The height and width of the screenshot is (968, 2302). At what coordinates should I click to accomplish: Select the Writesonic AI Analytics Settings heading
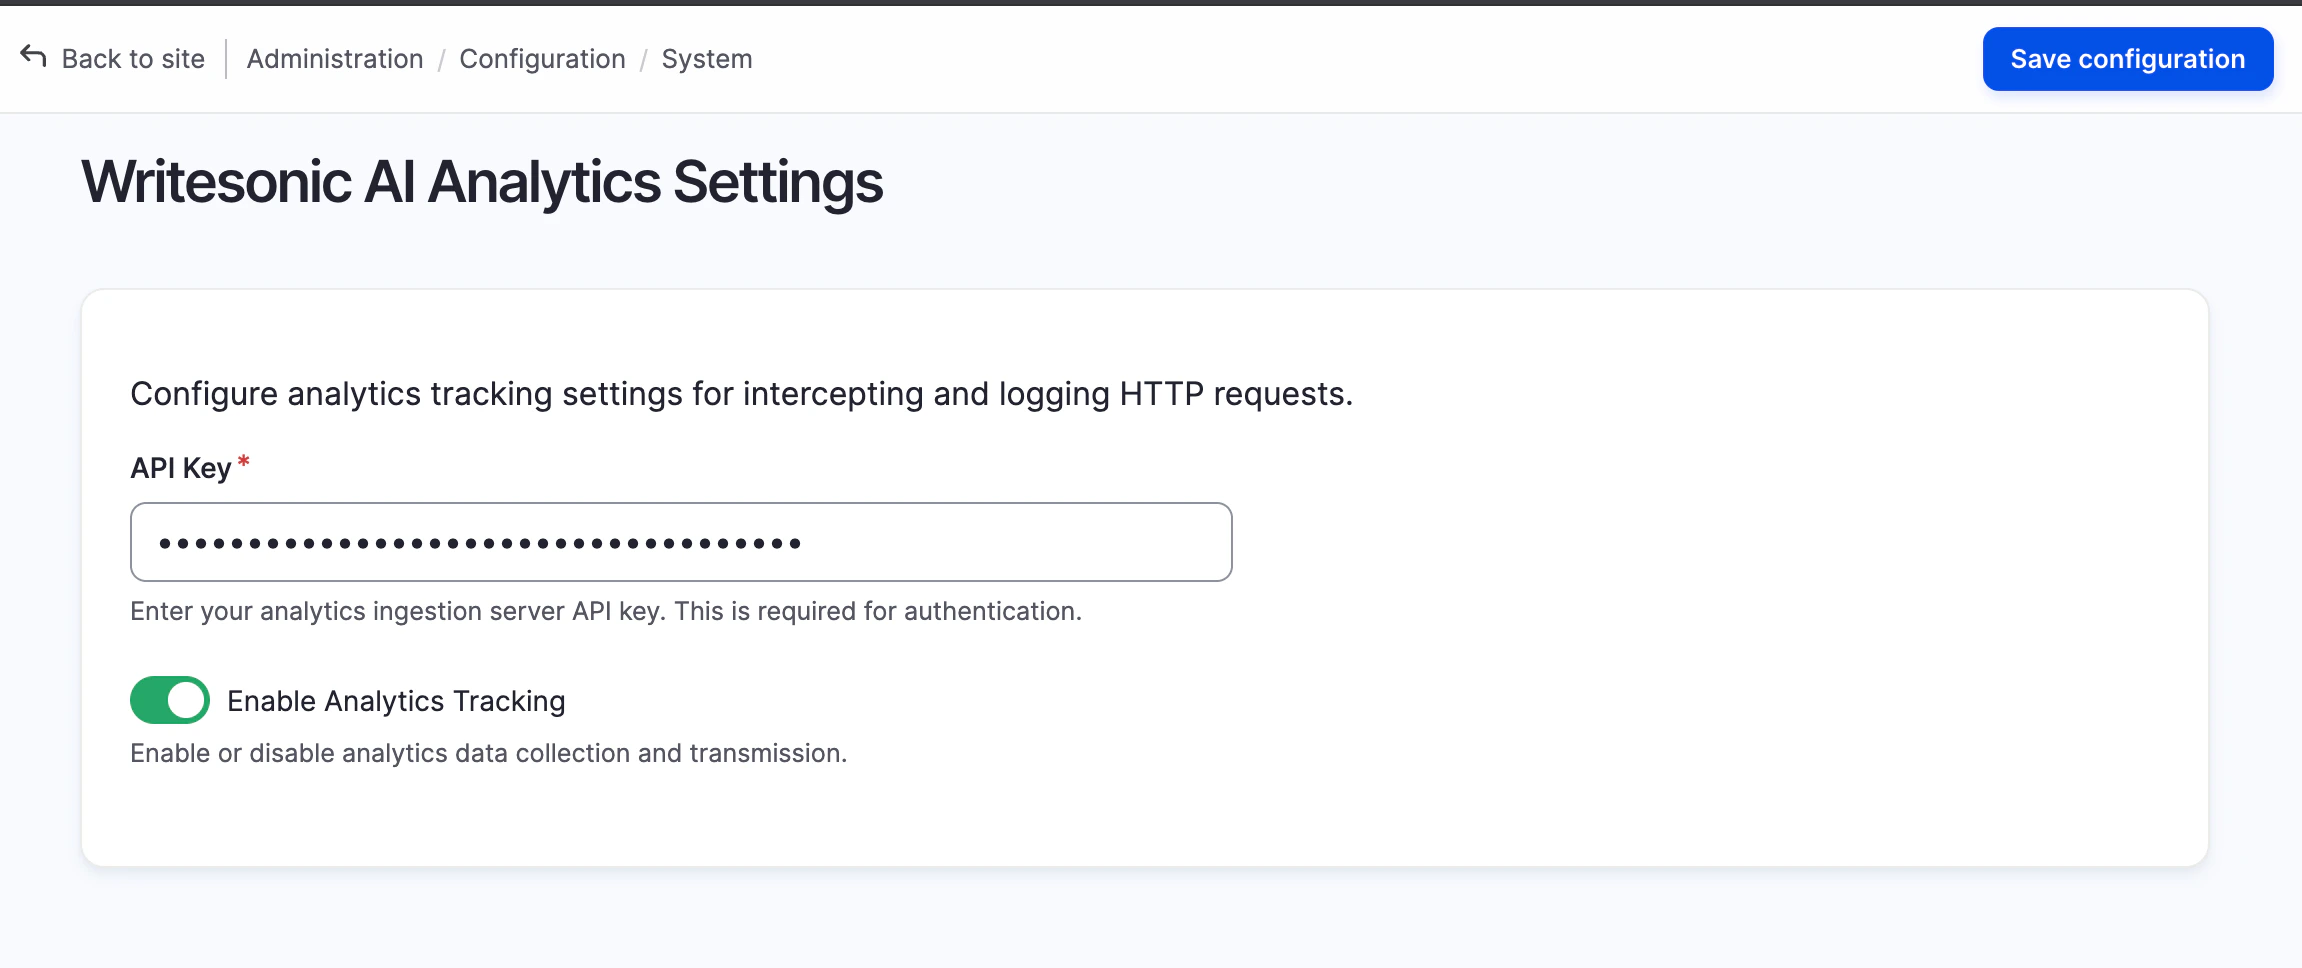coord(482,182)
